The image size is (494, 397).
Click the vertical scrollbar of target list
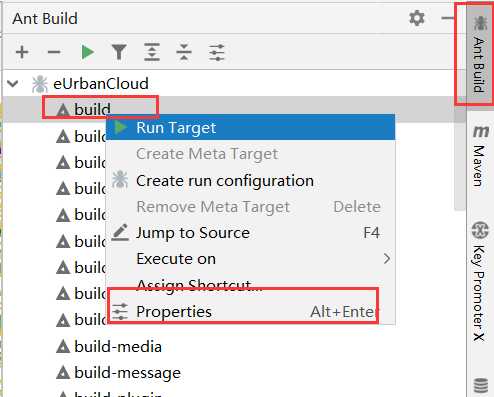coord(460,153)
